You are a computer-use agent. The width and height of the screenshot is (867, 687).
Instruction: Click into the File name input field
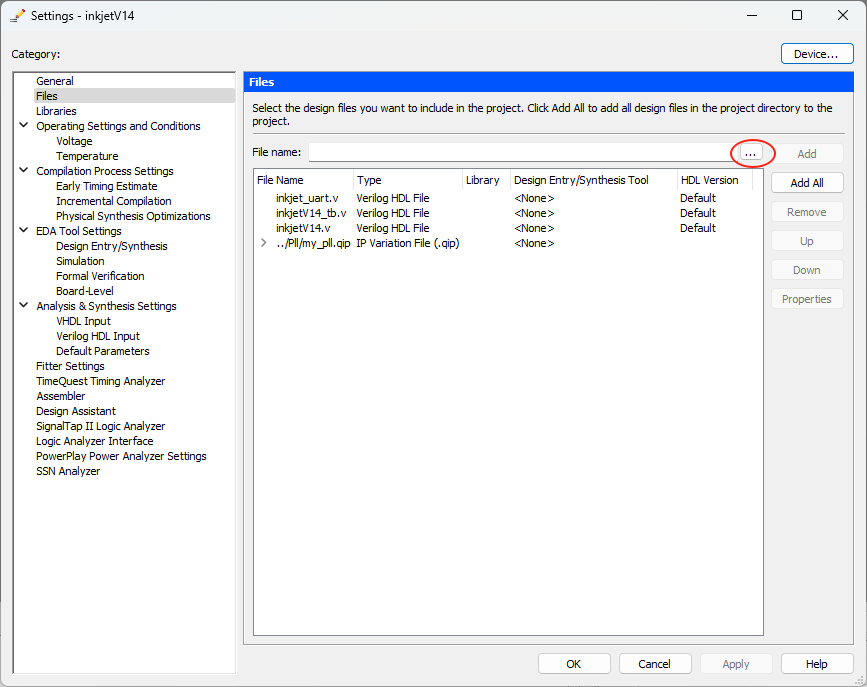click(523, 152)
